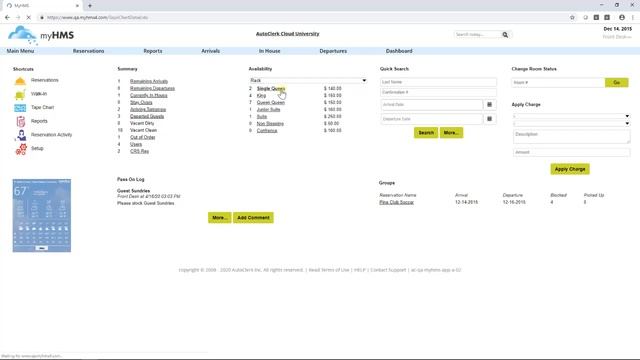
Task: Click the search magnifier icon in header
Action: point(505,35)
